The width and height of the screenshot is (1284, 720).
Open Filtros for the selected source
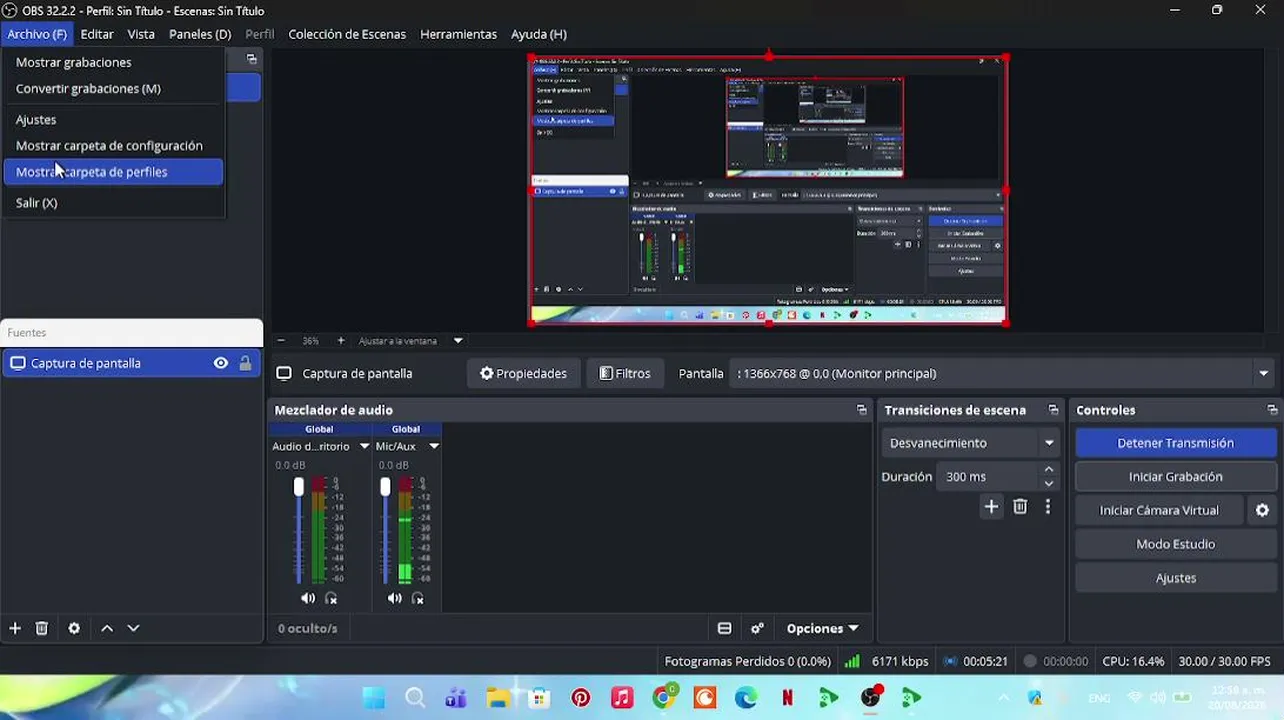pos(625,373)
